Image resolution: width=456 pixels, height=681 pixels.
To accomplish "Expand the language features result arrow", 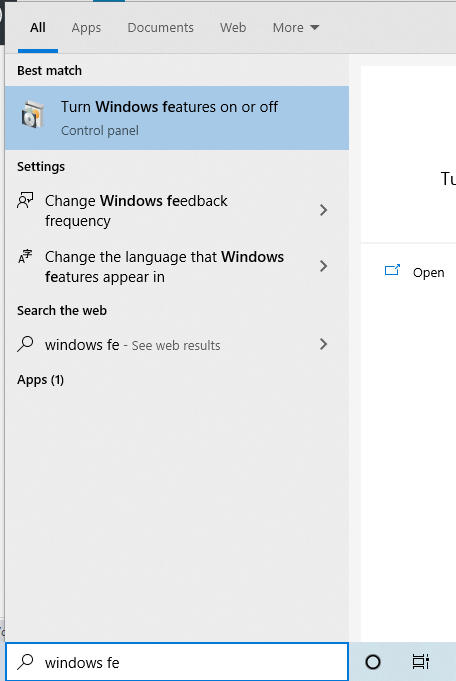I will (323, 266).
